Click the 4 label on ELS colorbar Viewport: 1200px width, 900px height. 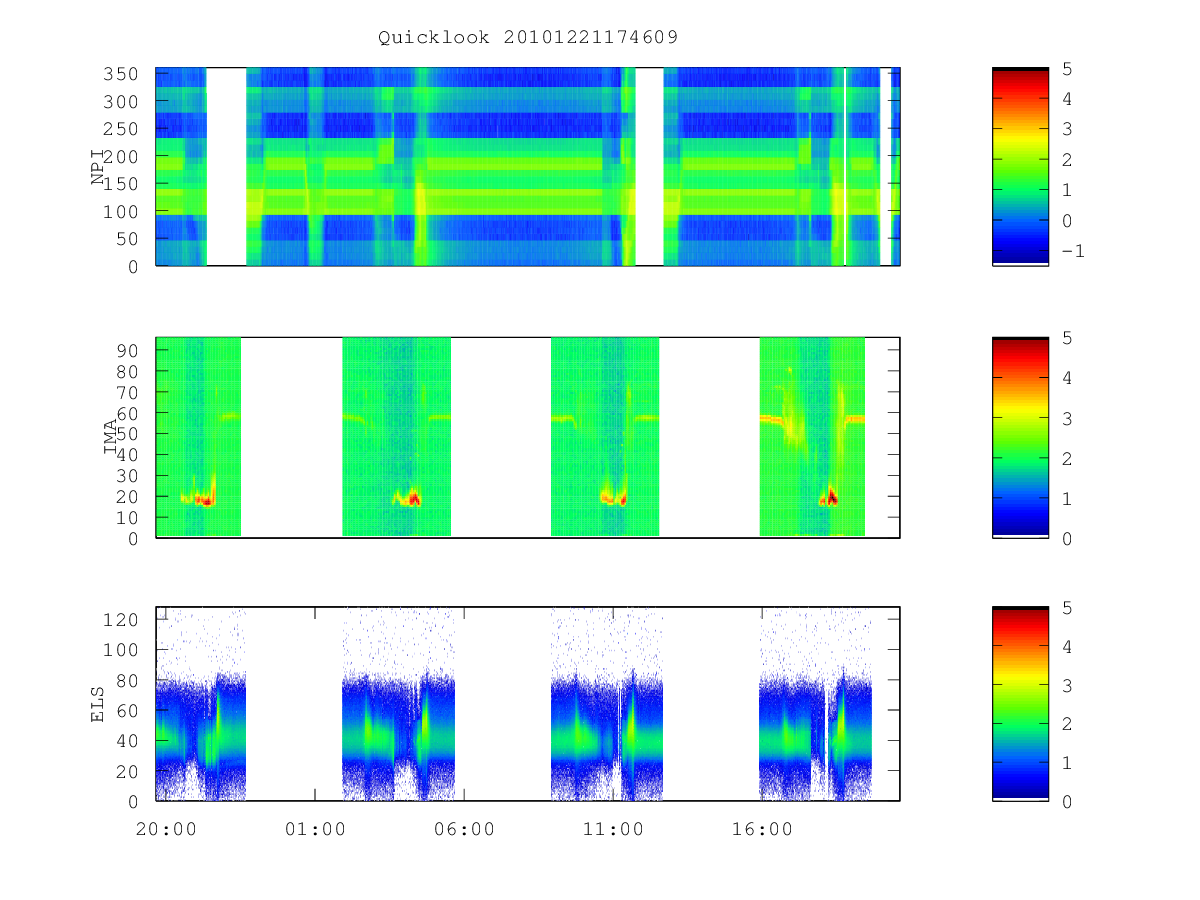(1066, 647)
